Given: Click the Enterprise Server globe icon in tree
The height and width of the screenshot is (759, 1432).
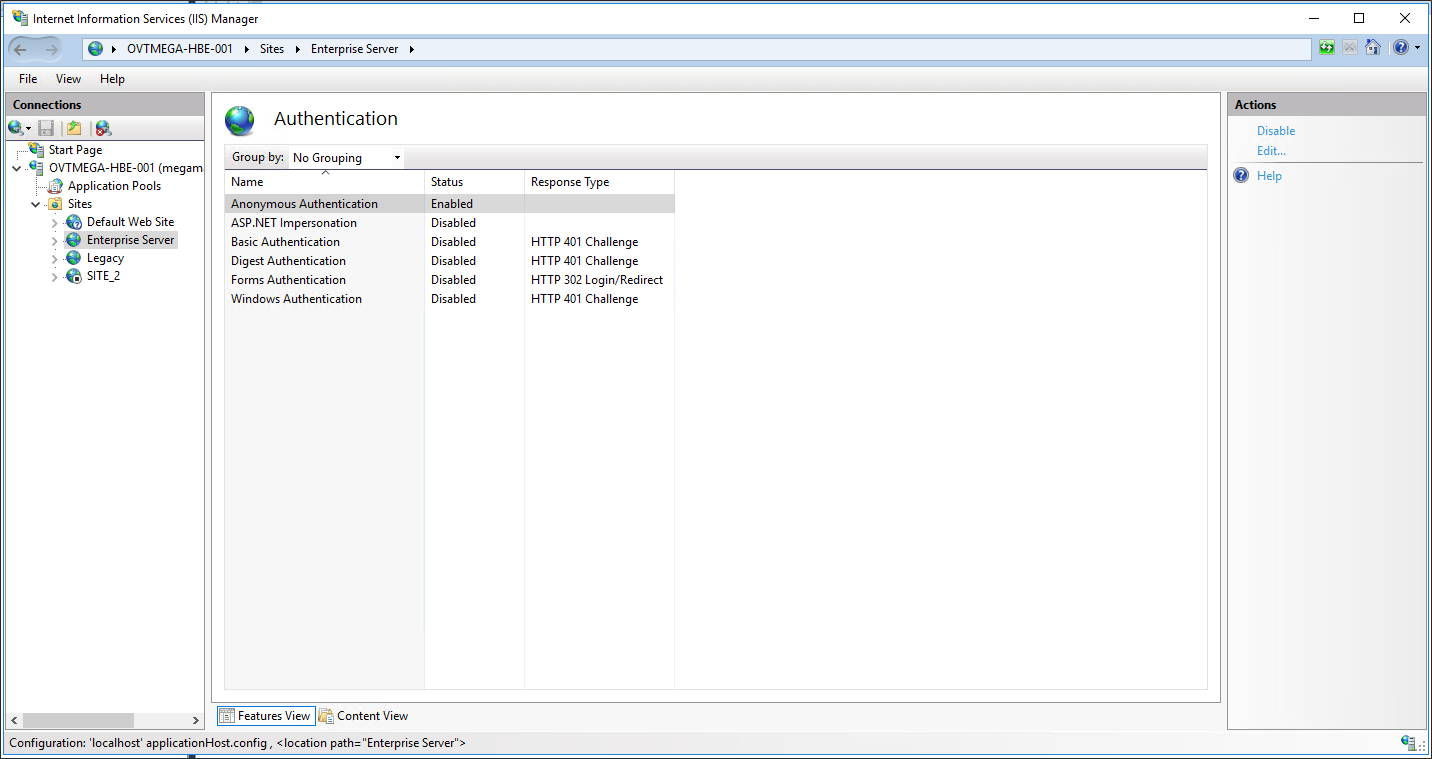Looking at the screenshot, I should (74, 240).
